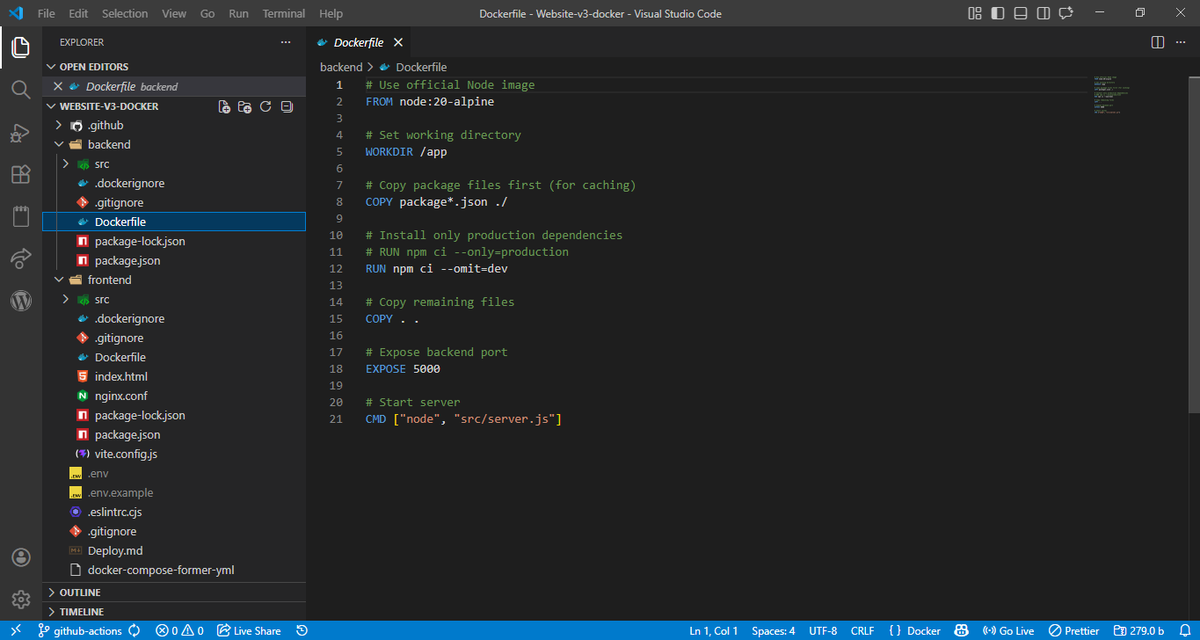Open the Accounts menu in the activity bar
This screenshot has width=1200, height=640.
point(21,557)
